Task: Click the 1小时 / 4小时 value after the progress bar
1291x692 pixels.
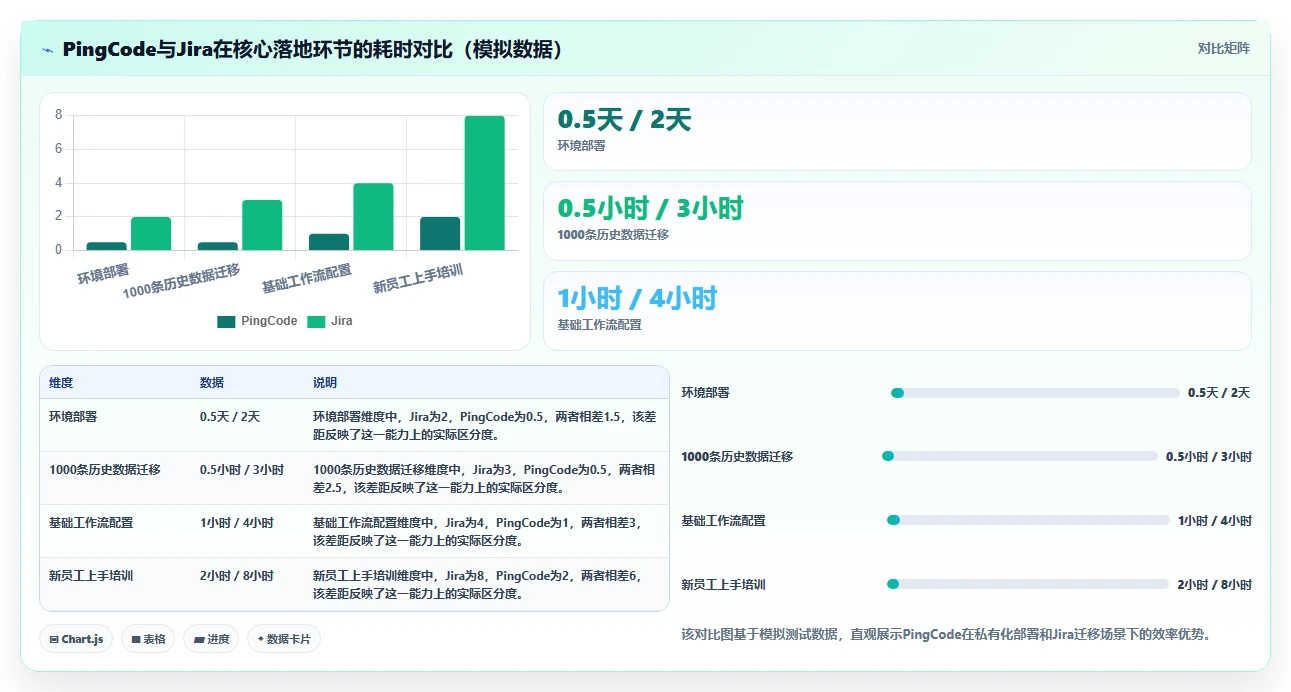Action: click(x=1215, y=521)
